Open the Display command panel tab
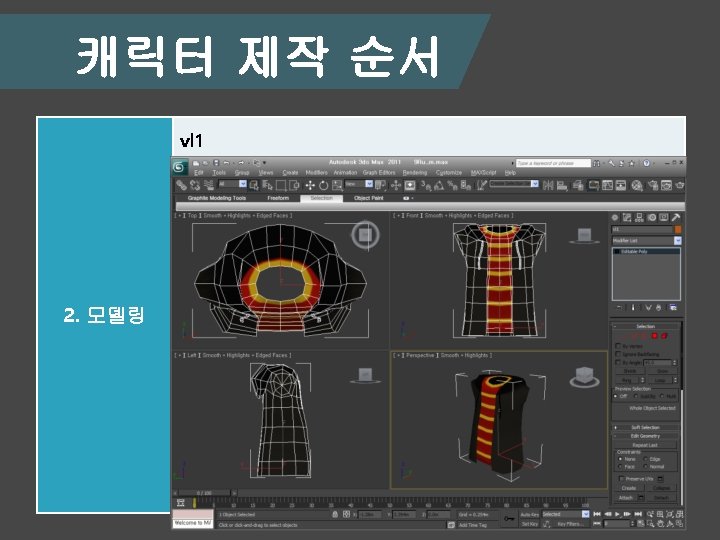The height and width of the screenshot is (540, 720). pyautogui.click(x=664, y=218)
